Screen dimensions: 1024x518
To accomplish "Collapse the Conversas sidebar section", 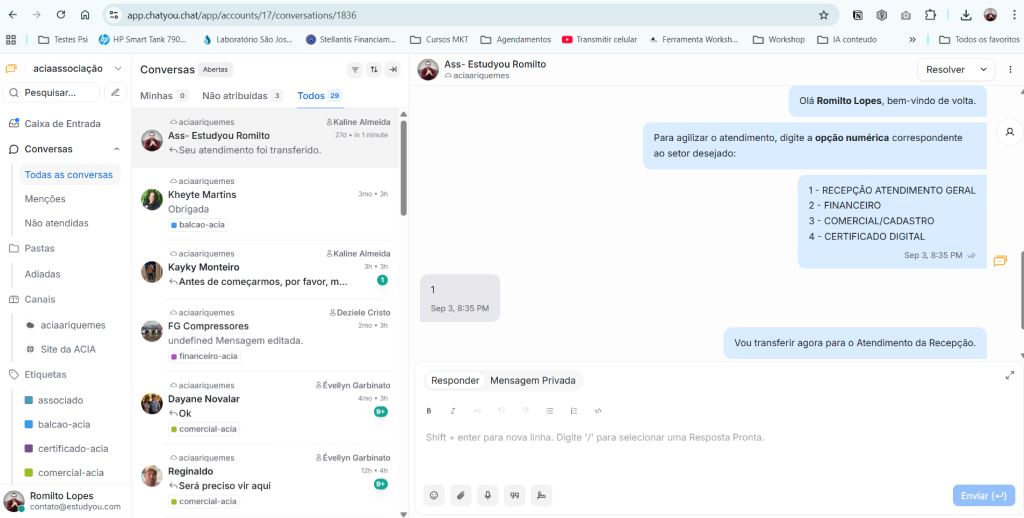I will point(117,149).
